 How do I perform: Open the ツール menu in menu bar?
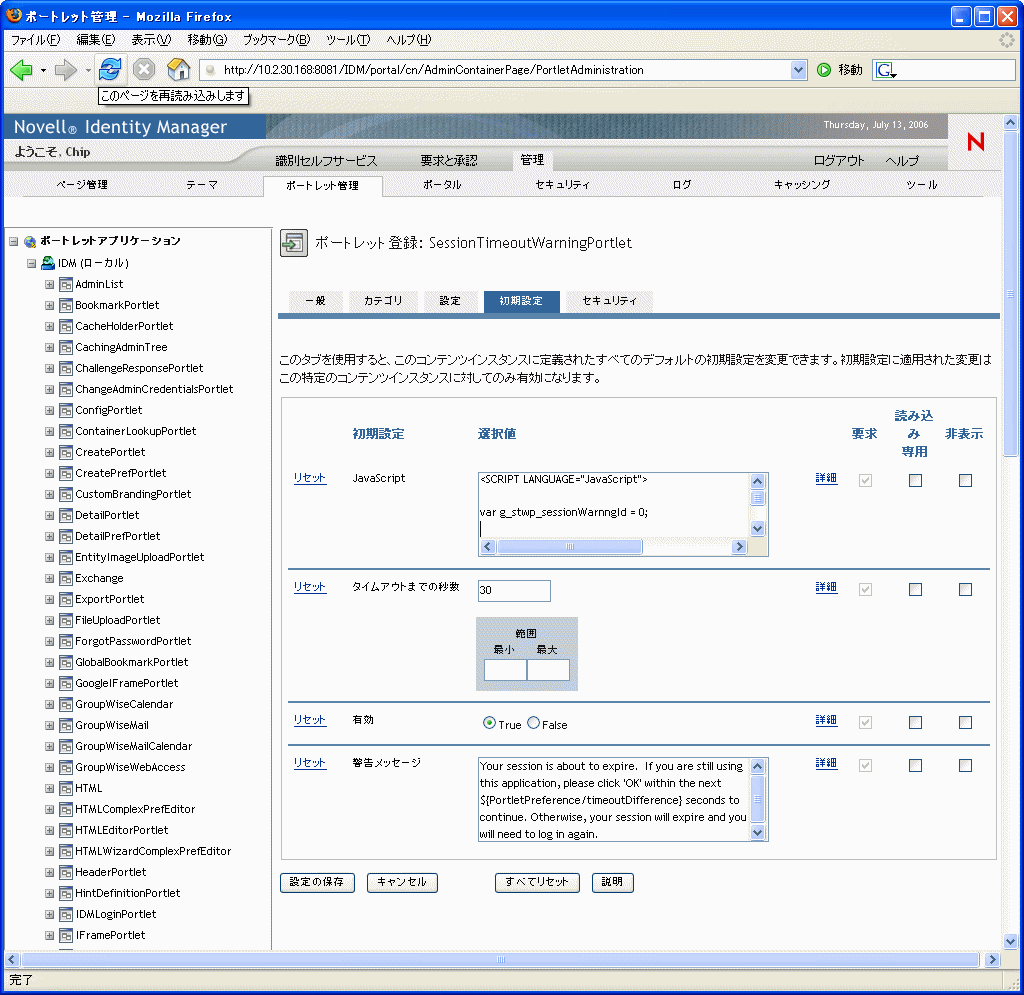(x=348, y=40)
